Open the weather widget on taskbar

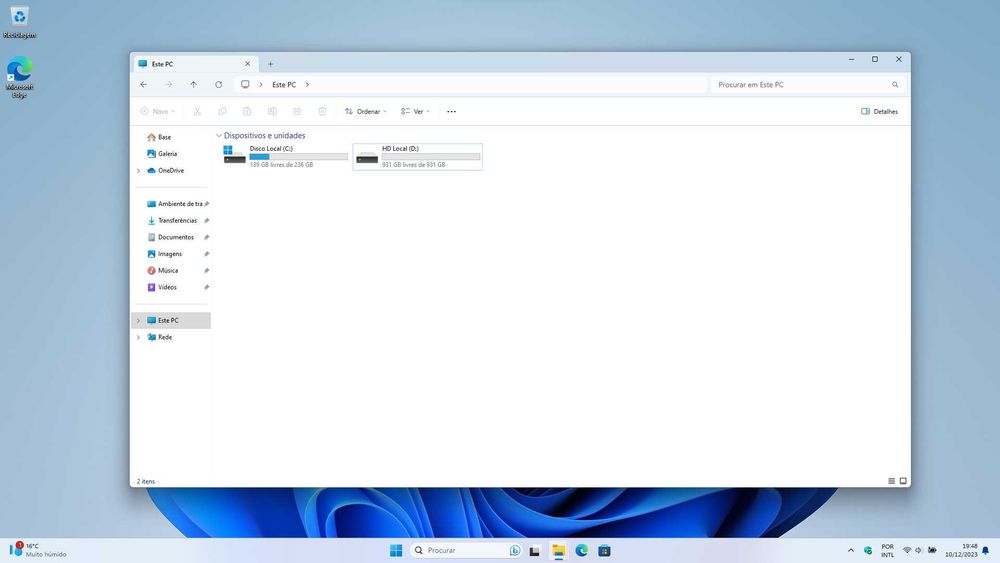point(38,550)
